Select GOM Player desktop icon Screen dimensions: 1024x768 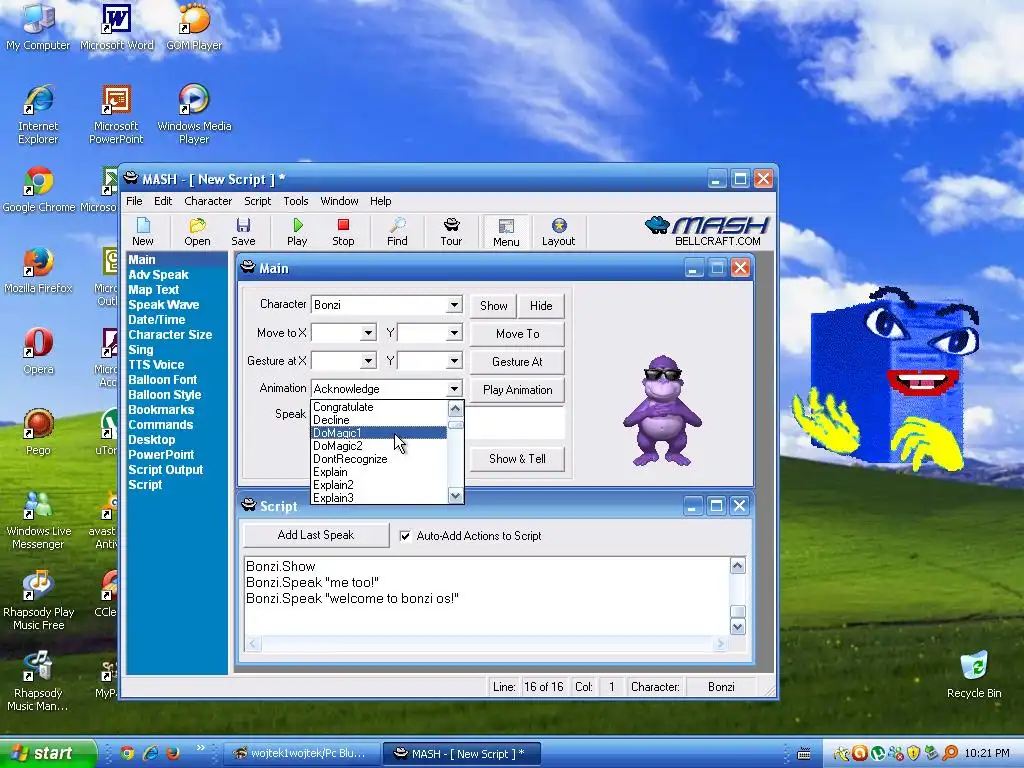194,27
